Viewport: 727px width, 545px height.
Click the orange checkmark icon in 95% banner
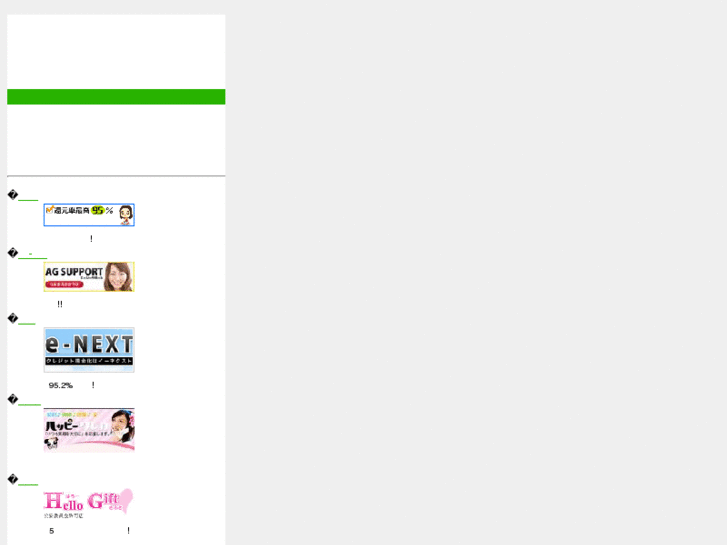pyautogui.click(x=50, y=210)
